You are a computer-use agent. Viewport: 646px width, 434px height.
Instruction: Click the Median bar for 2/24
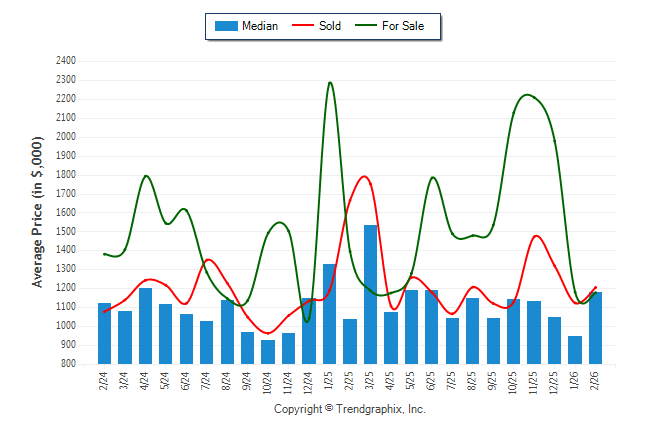[x=104, y=333]
